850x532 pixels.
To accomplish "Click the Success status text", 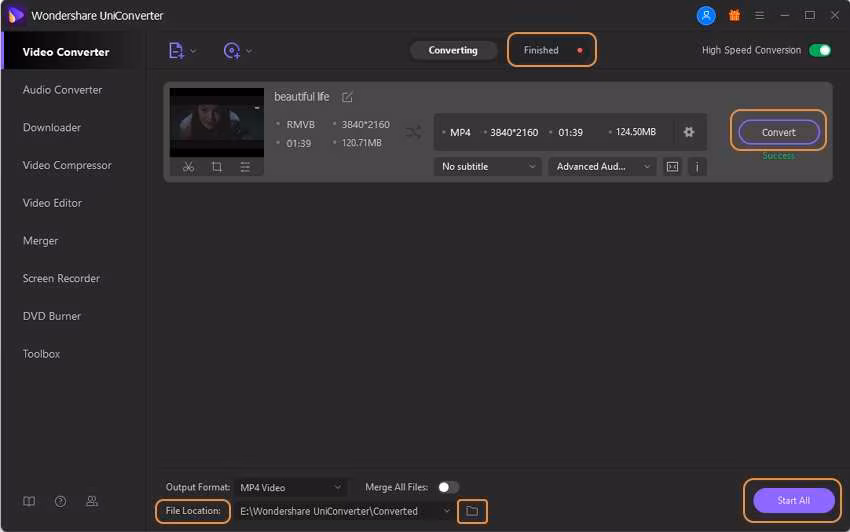I will tap(778, 156).
